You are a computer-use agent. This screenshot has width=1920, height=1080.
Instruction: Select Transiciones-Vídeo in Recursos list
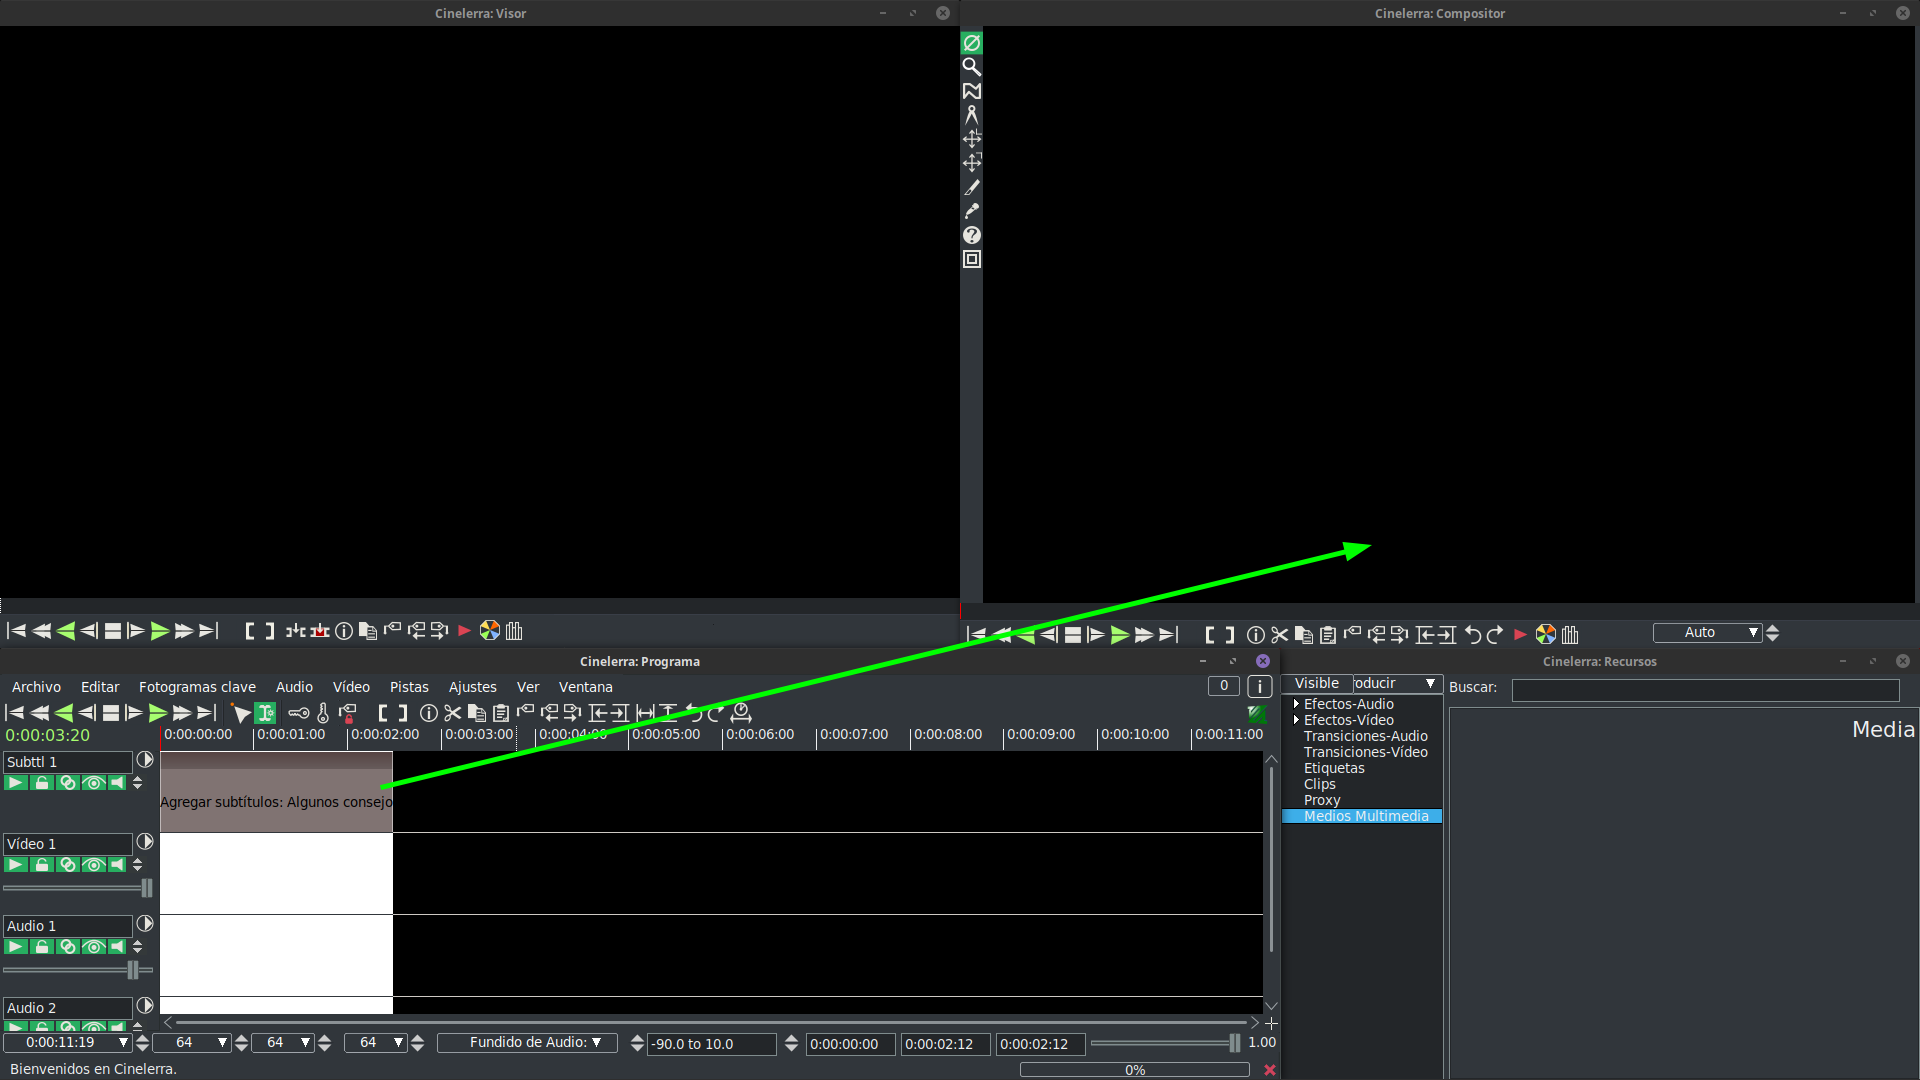pos(1365,752)
